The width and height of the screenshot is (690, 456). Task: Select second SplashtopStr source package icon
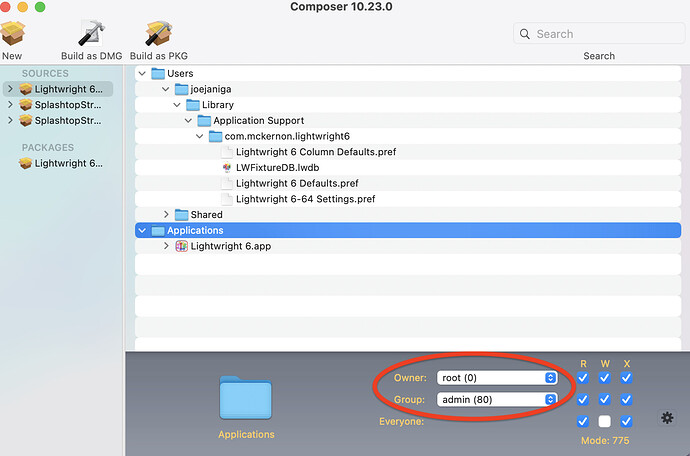[26, 120]
